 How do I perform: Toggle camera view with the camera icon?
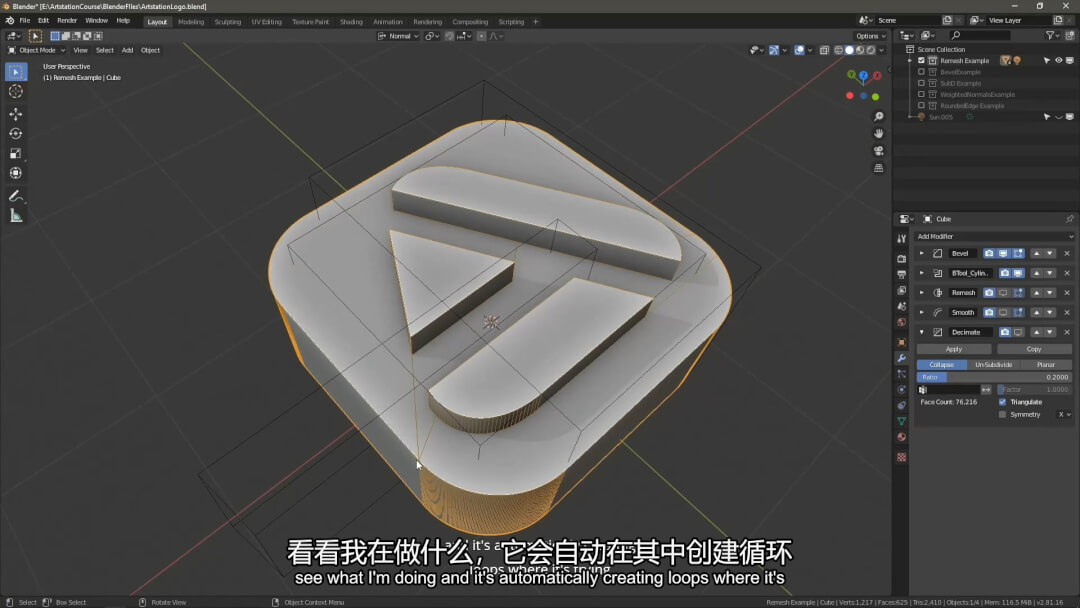point(878,151)
